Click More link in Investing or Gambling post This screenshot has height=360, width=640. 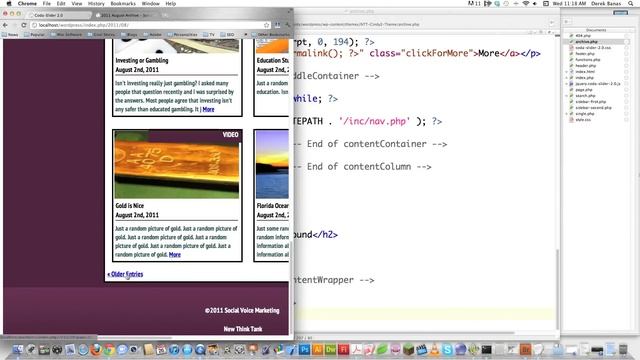tap(208, 109)
